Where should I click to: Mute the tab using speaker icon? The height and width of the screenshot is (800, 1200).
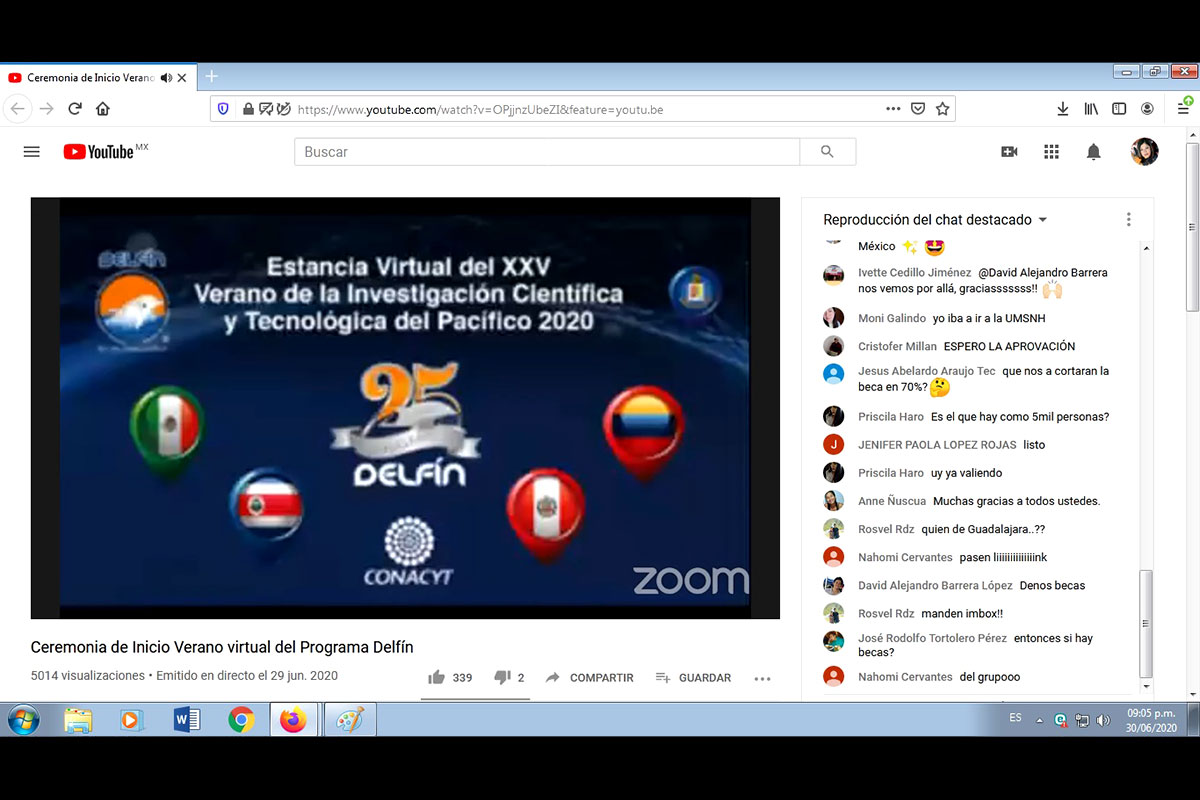[166, 78]
